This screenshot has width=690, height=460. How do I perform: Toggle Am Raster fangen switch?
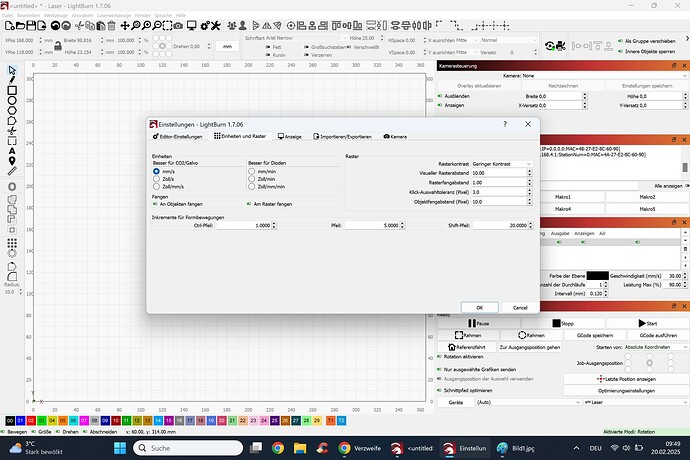tap(249, 204)
